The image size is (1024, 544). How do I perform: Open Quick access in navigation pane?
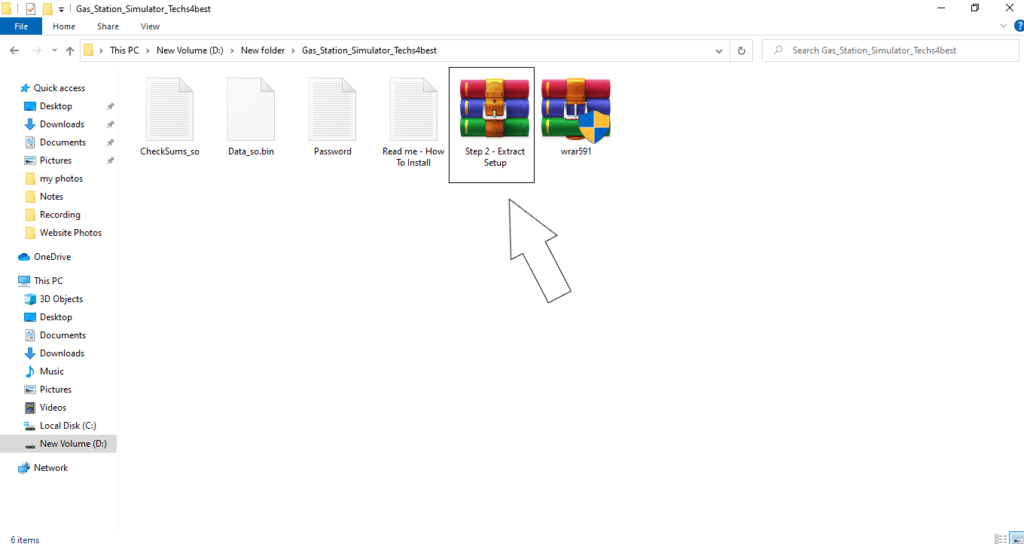point(59,88)
